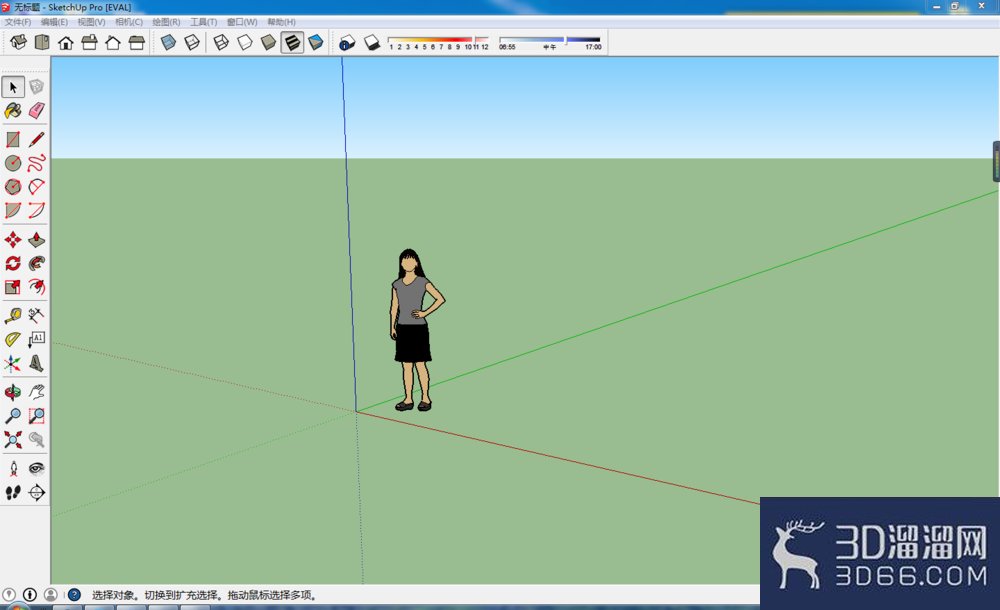
Task: Open the 文件(F) menu
Action: [18, 22]
